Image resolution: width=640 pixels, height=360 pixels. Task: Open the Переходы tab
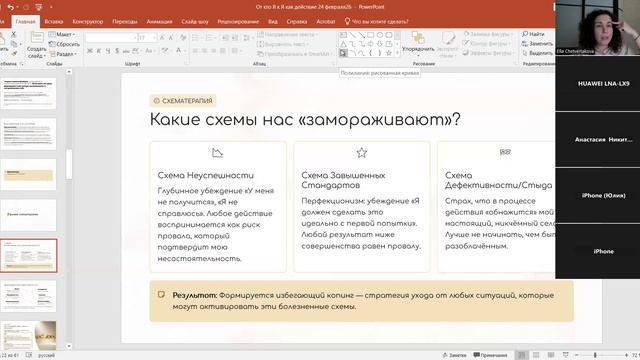pyautogui.click(x=124, y=22)
